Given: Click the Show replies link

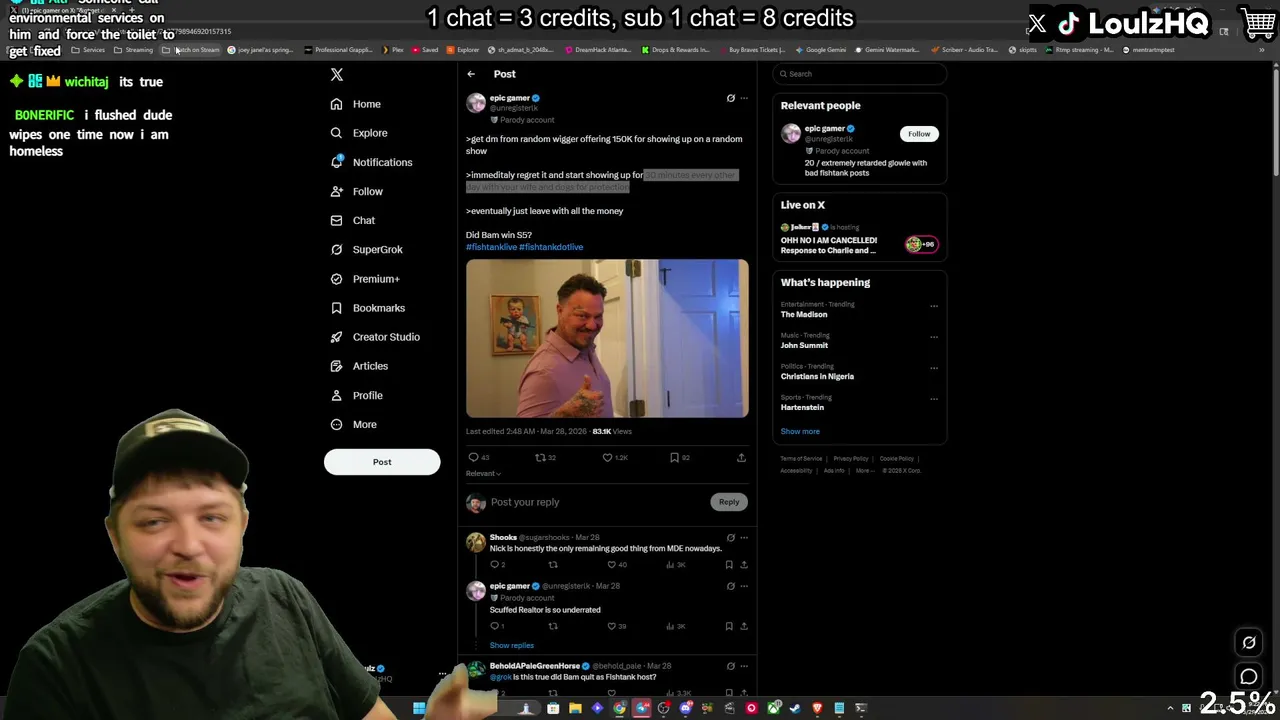Looking at the screenshot, I should [512, 646].
